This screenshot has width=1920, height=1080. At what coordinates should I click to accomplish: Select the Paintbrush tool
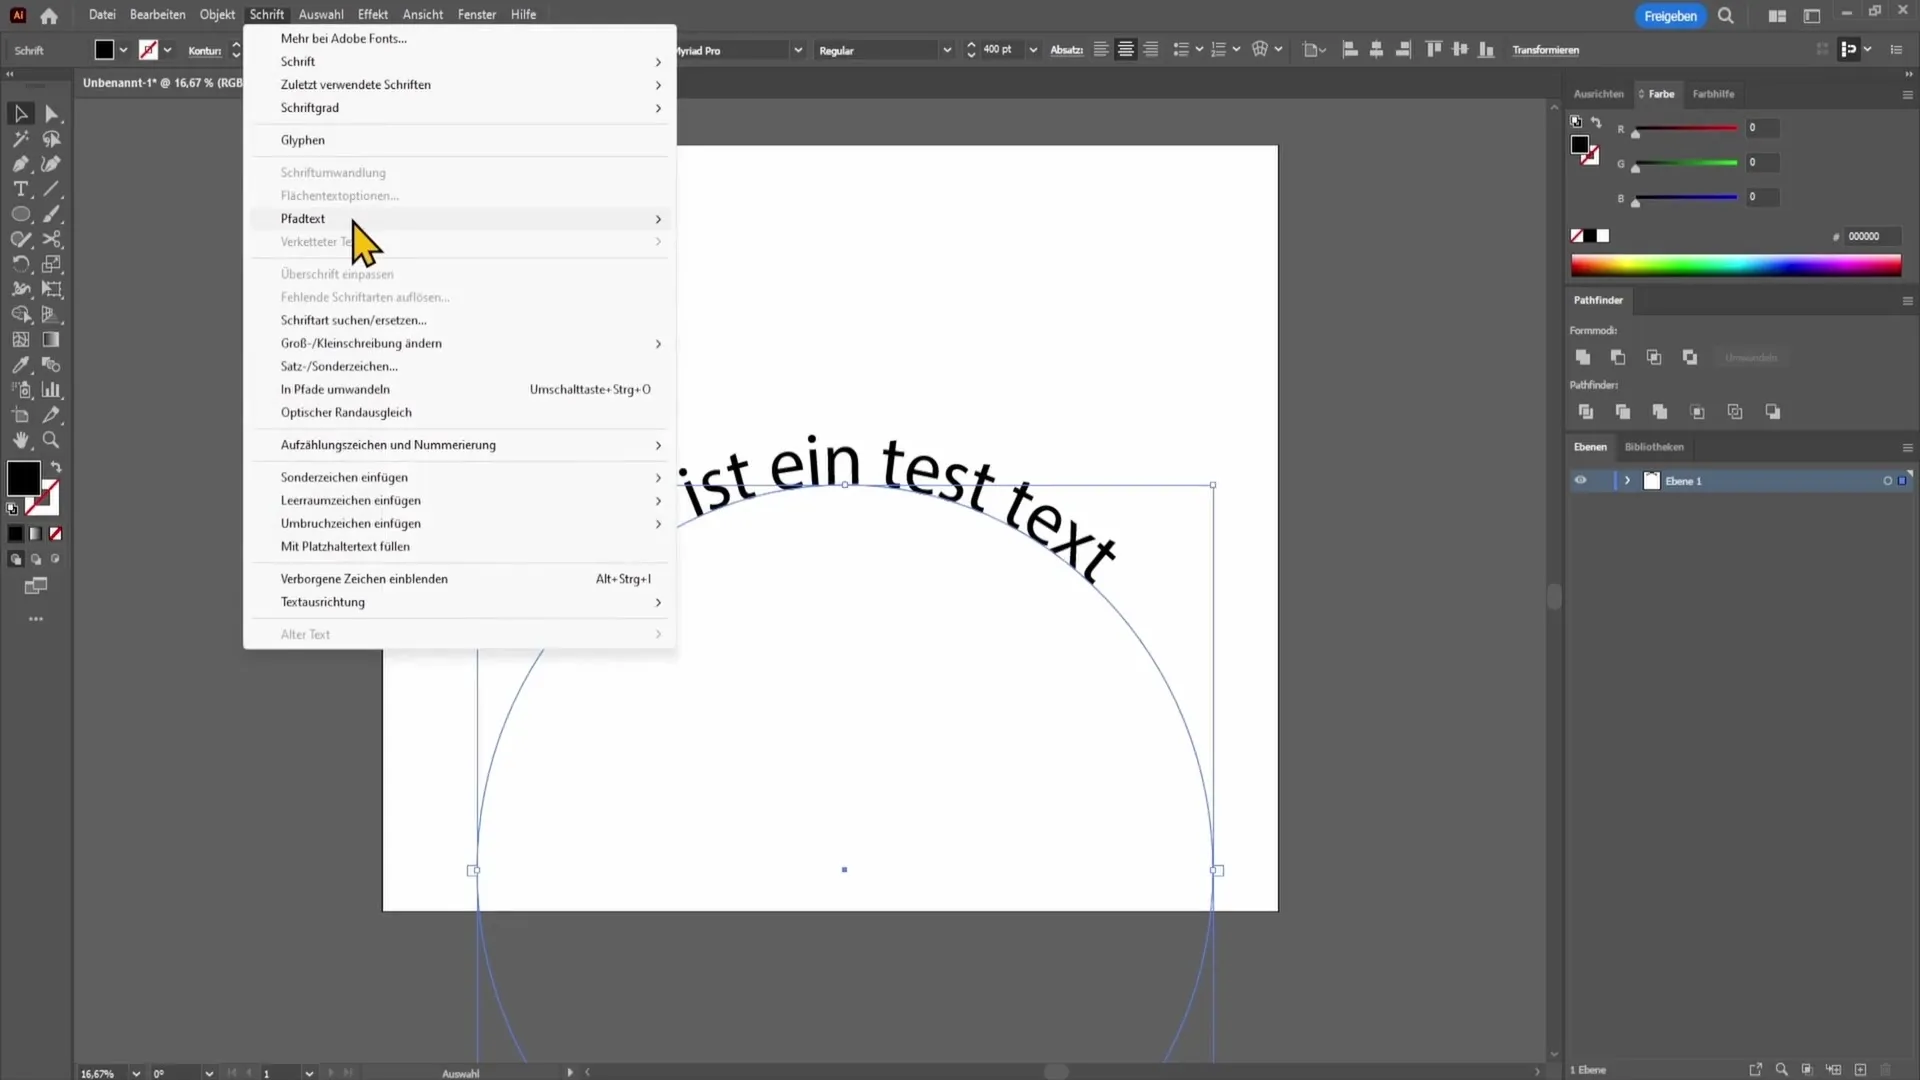[x=52, y=214]
